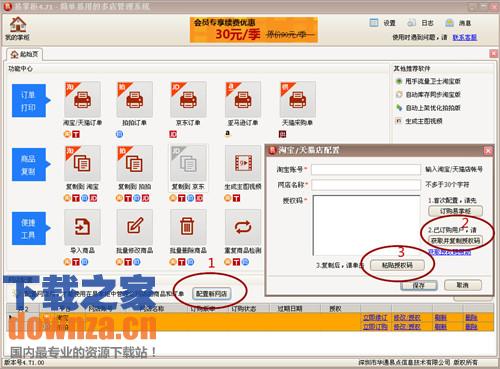Click 删除 in the 立即续订 row
500x369 pixels.
471,318
